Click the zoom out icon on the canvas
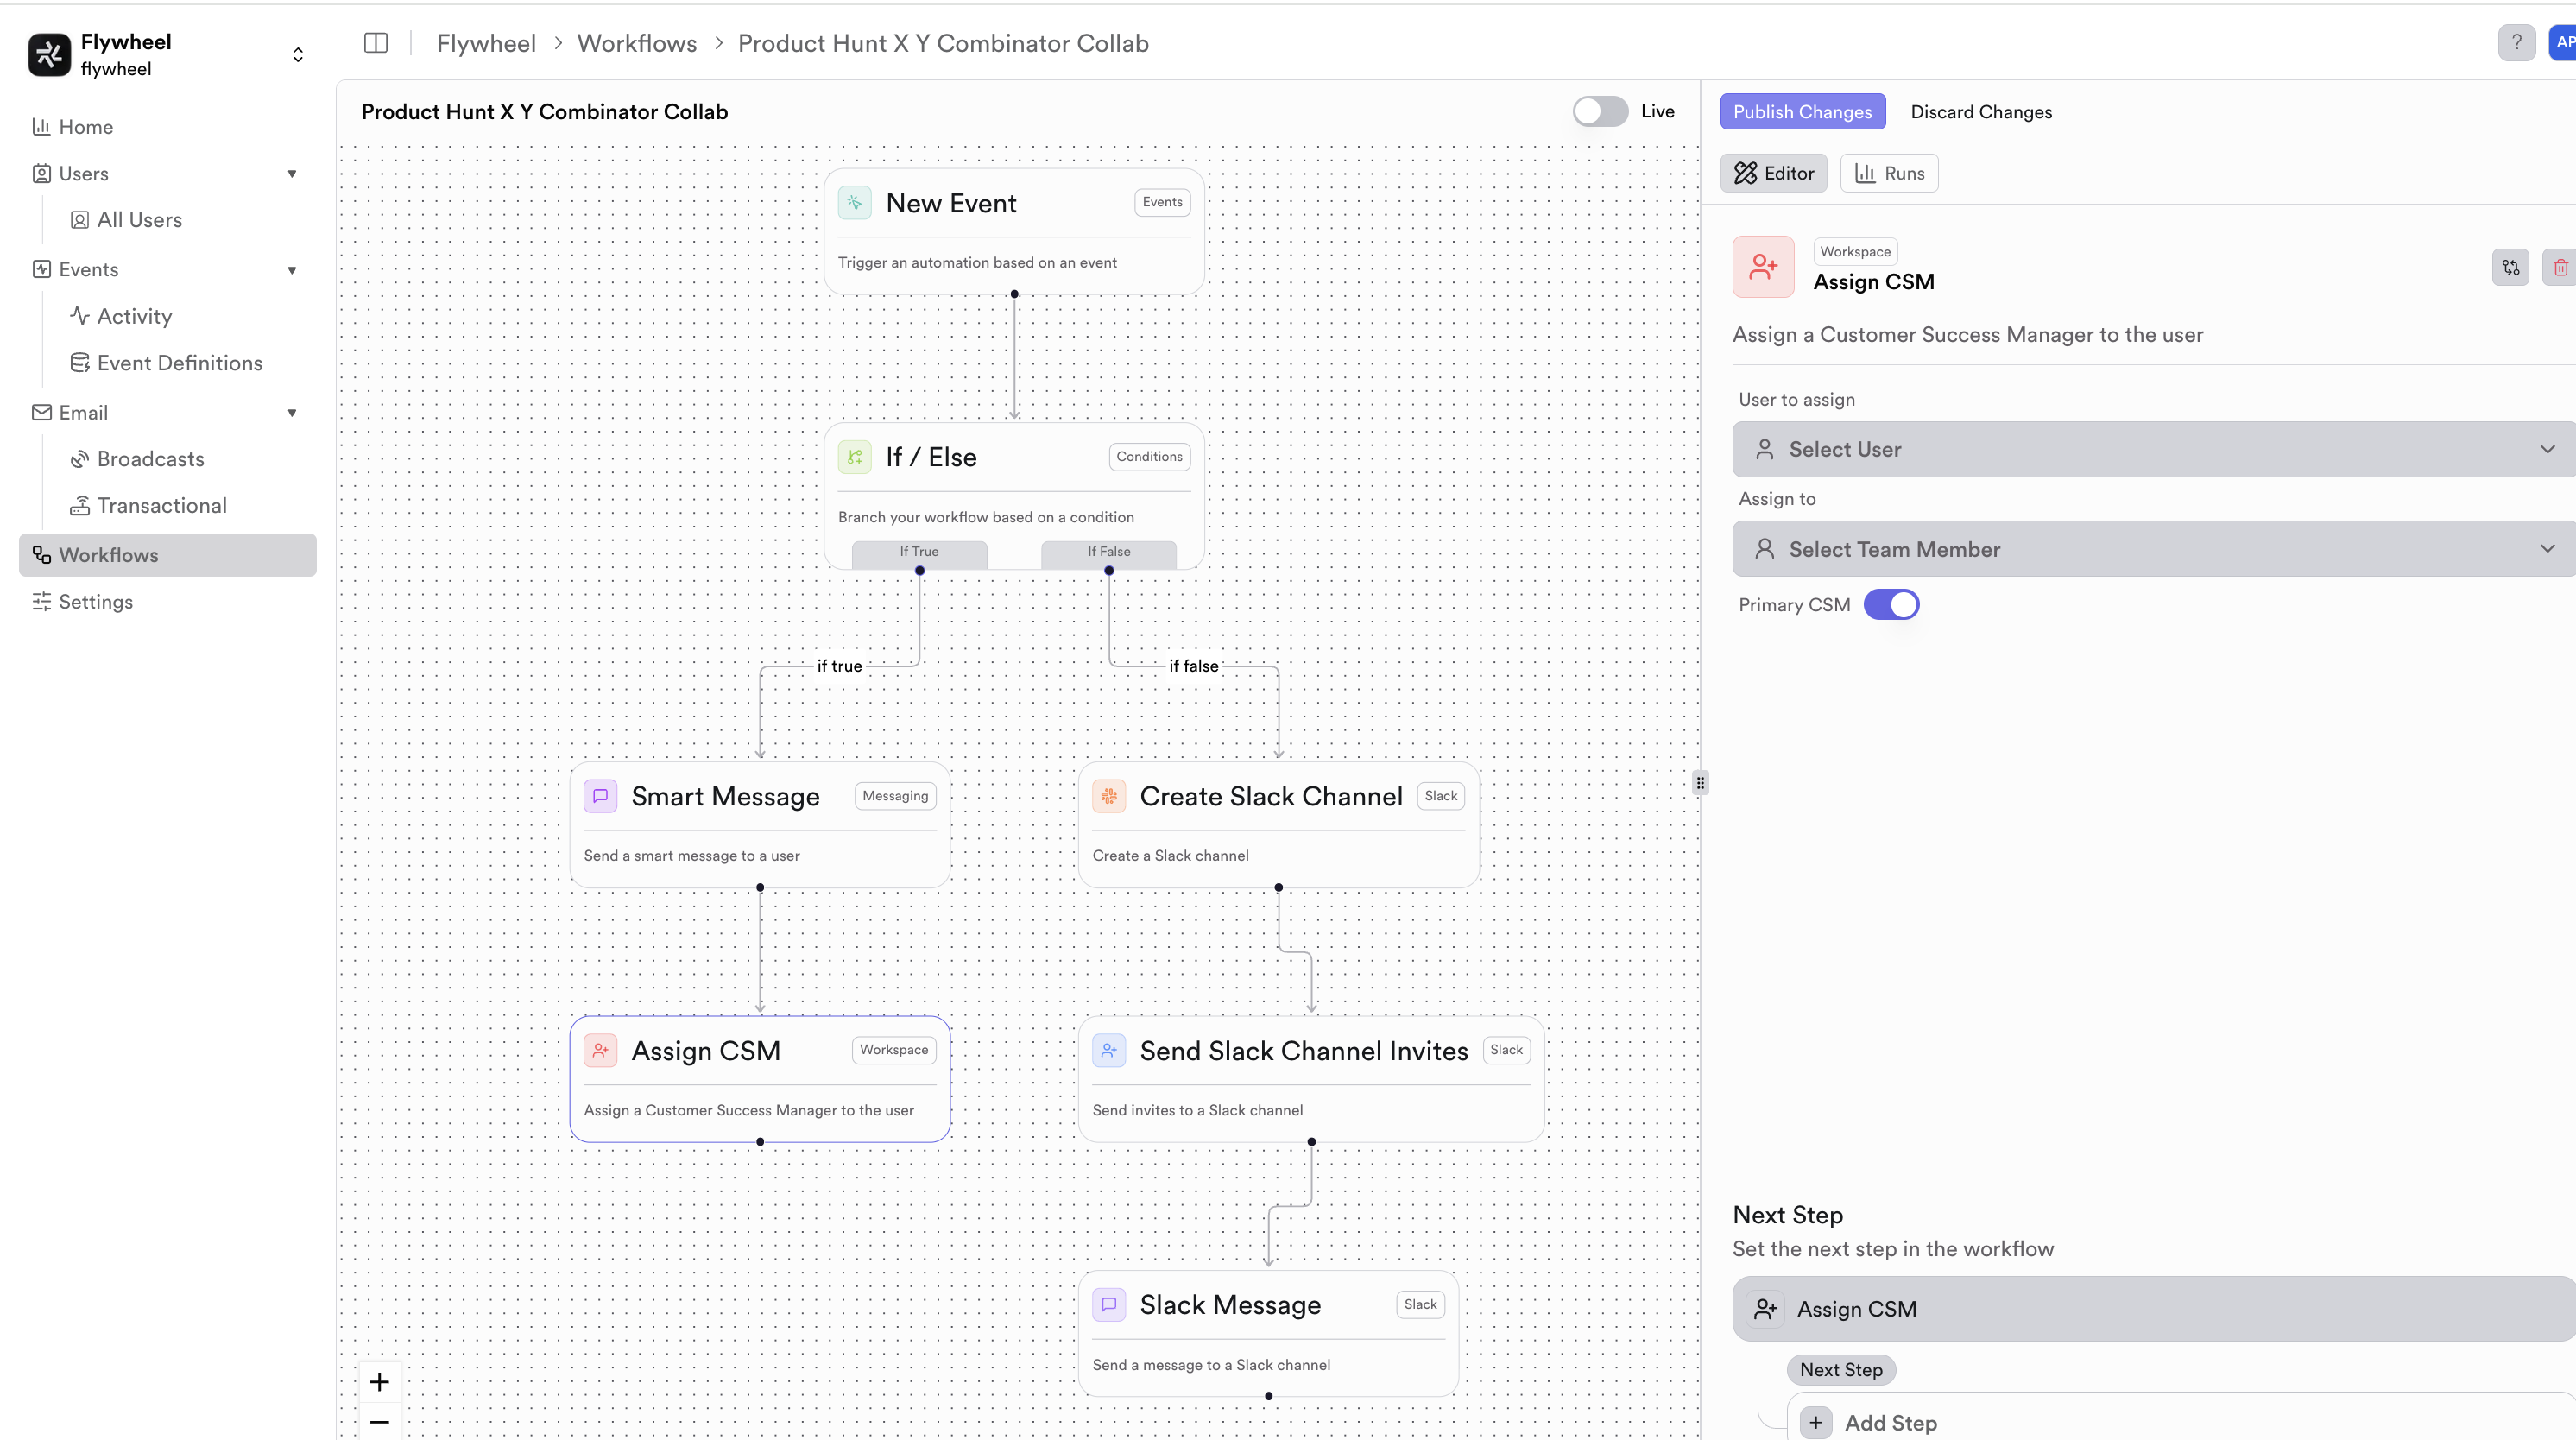The image size is (2576, 1440). click(x=379, y=1422)
